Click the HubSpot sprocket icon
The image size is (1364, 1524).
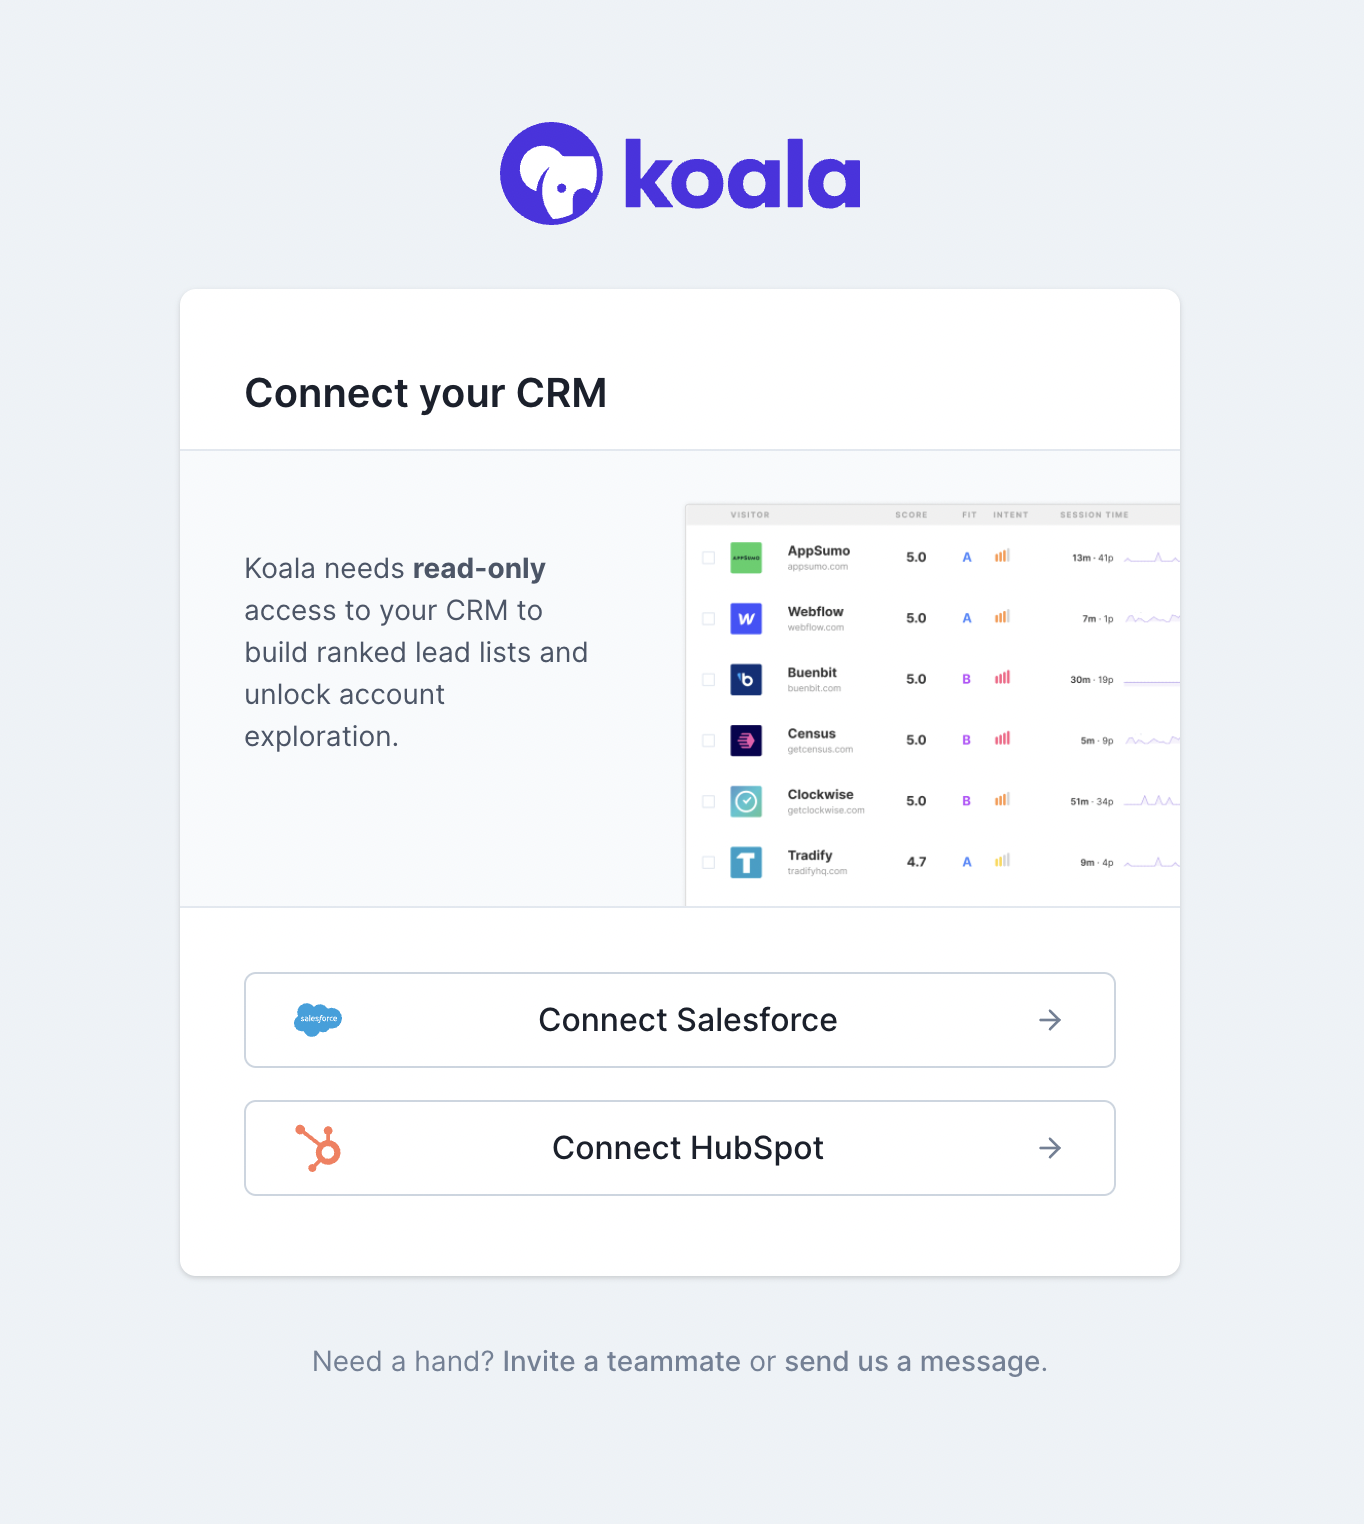(319, 1148)
